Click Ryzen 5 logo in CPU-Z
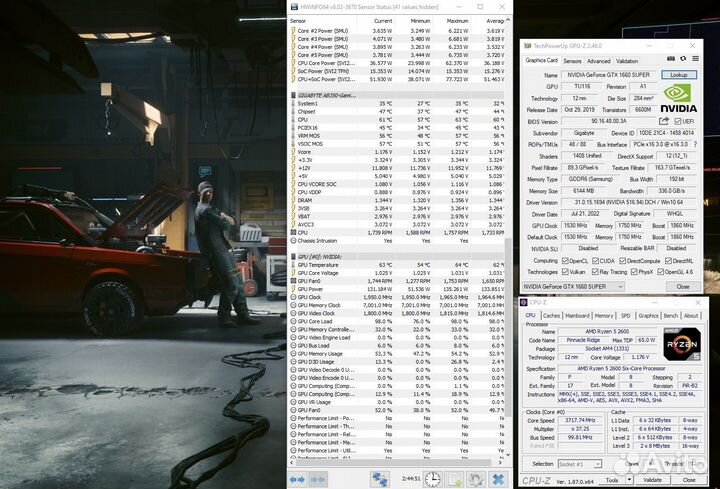Screen dimensions: 720x489 681,344
